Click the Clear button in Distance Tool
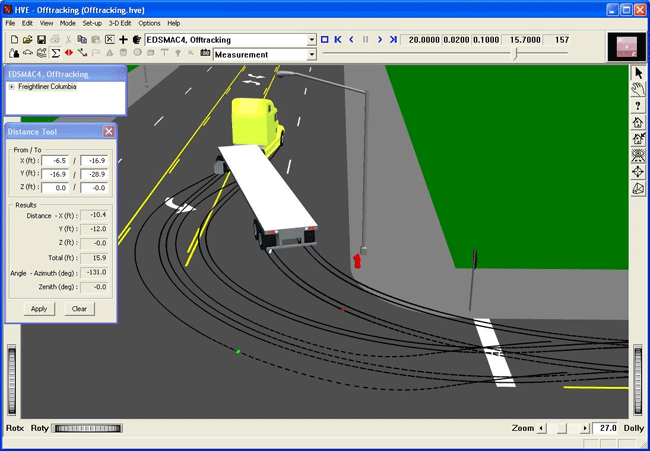Viewport: 650px width, 451px height. pyautogui.click(x=79, y=309)
